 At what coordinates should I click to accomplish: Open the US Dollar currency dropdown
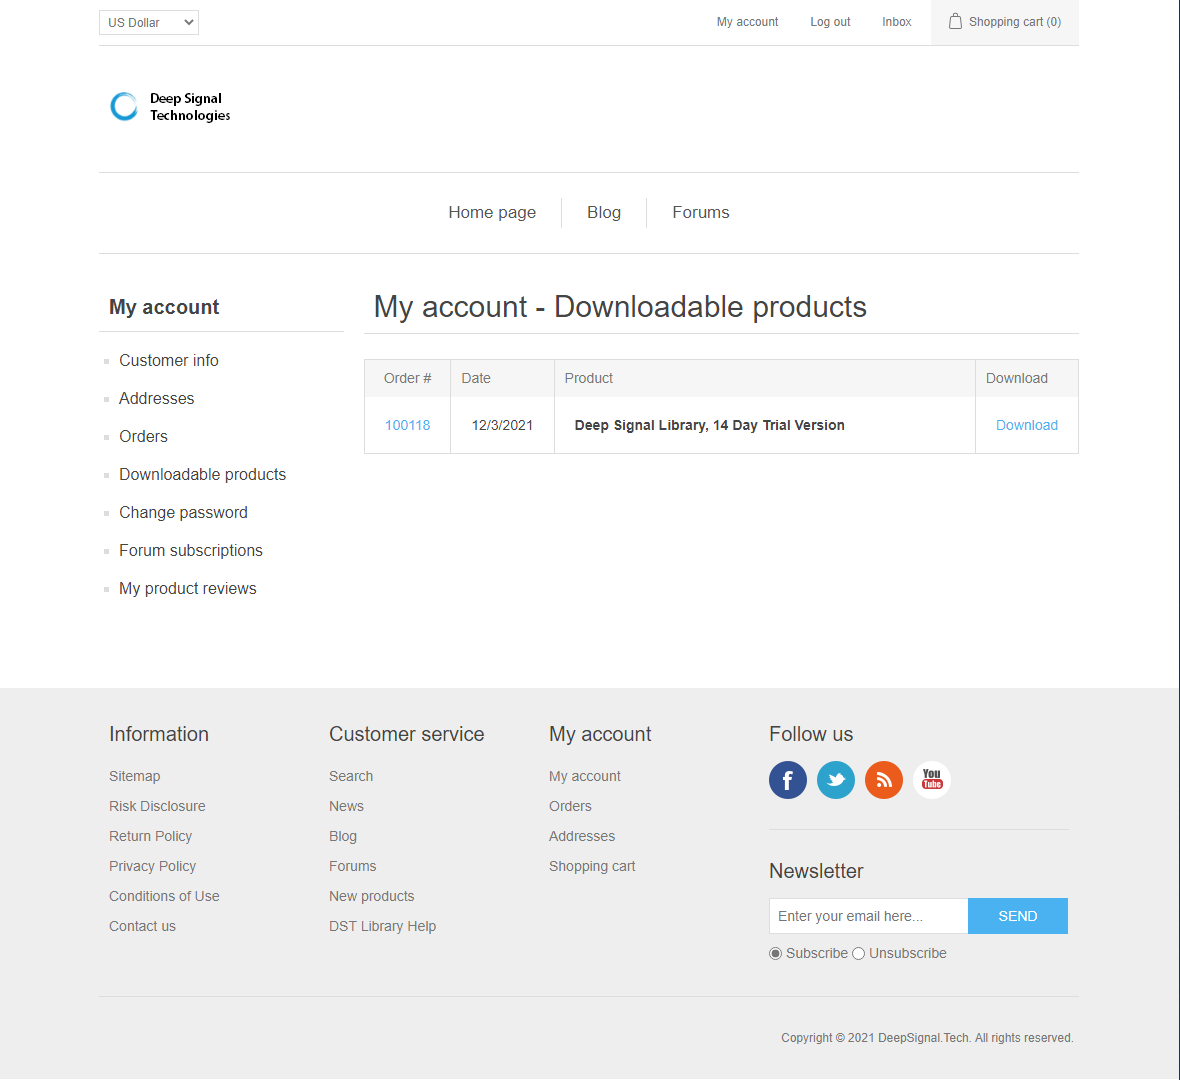[149, 23]
